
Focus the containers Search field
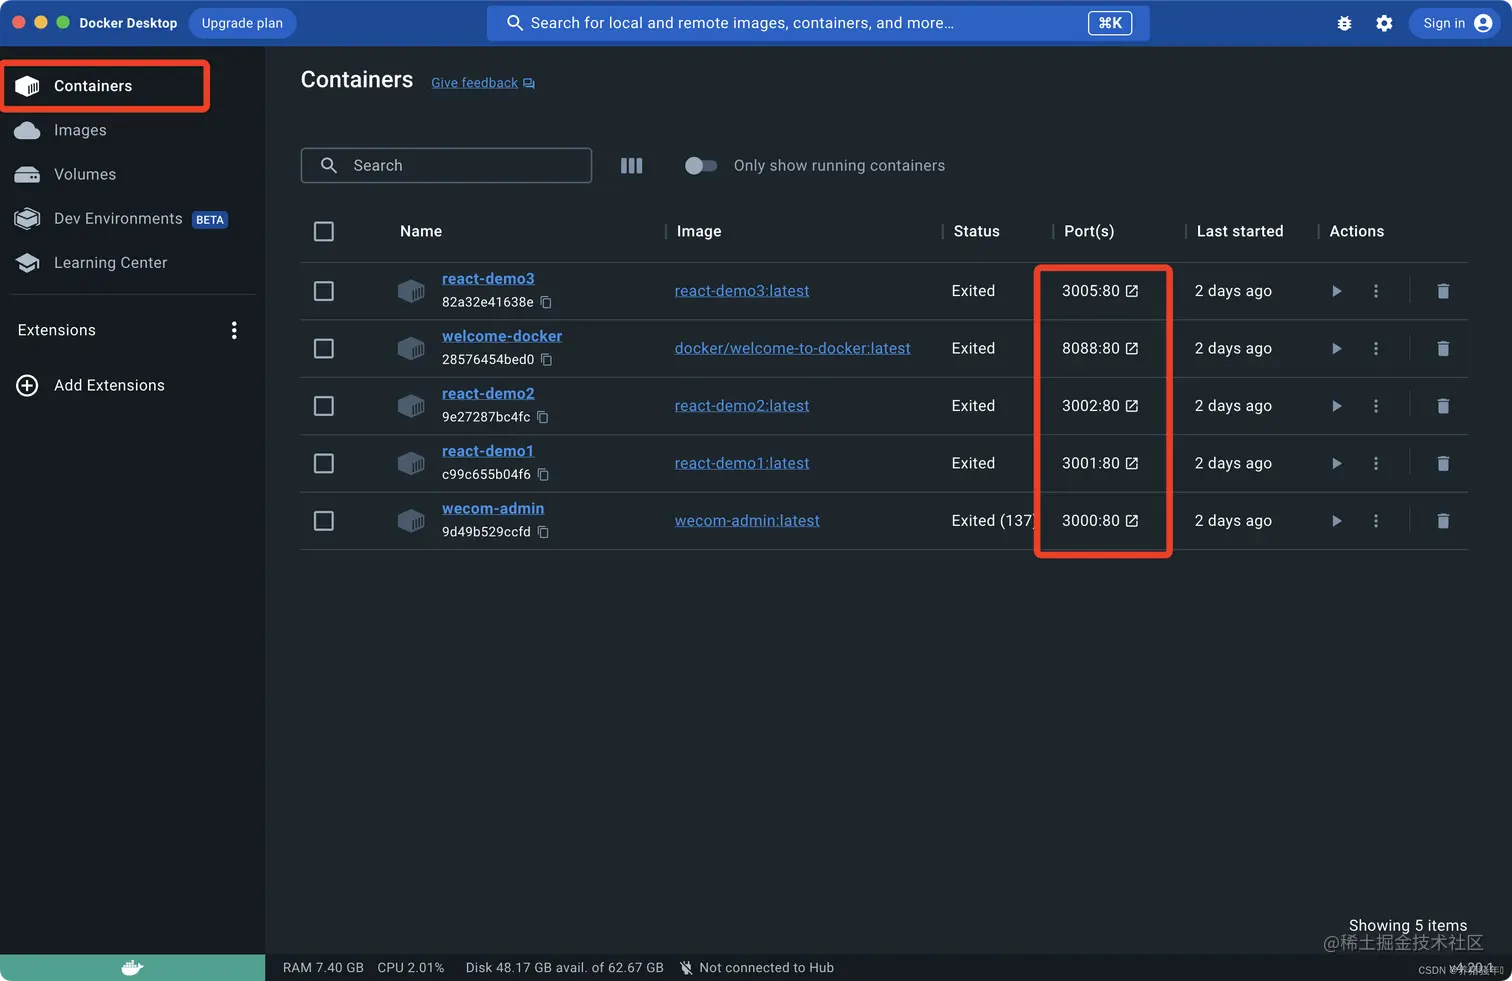click(x=446, y=166)
